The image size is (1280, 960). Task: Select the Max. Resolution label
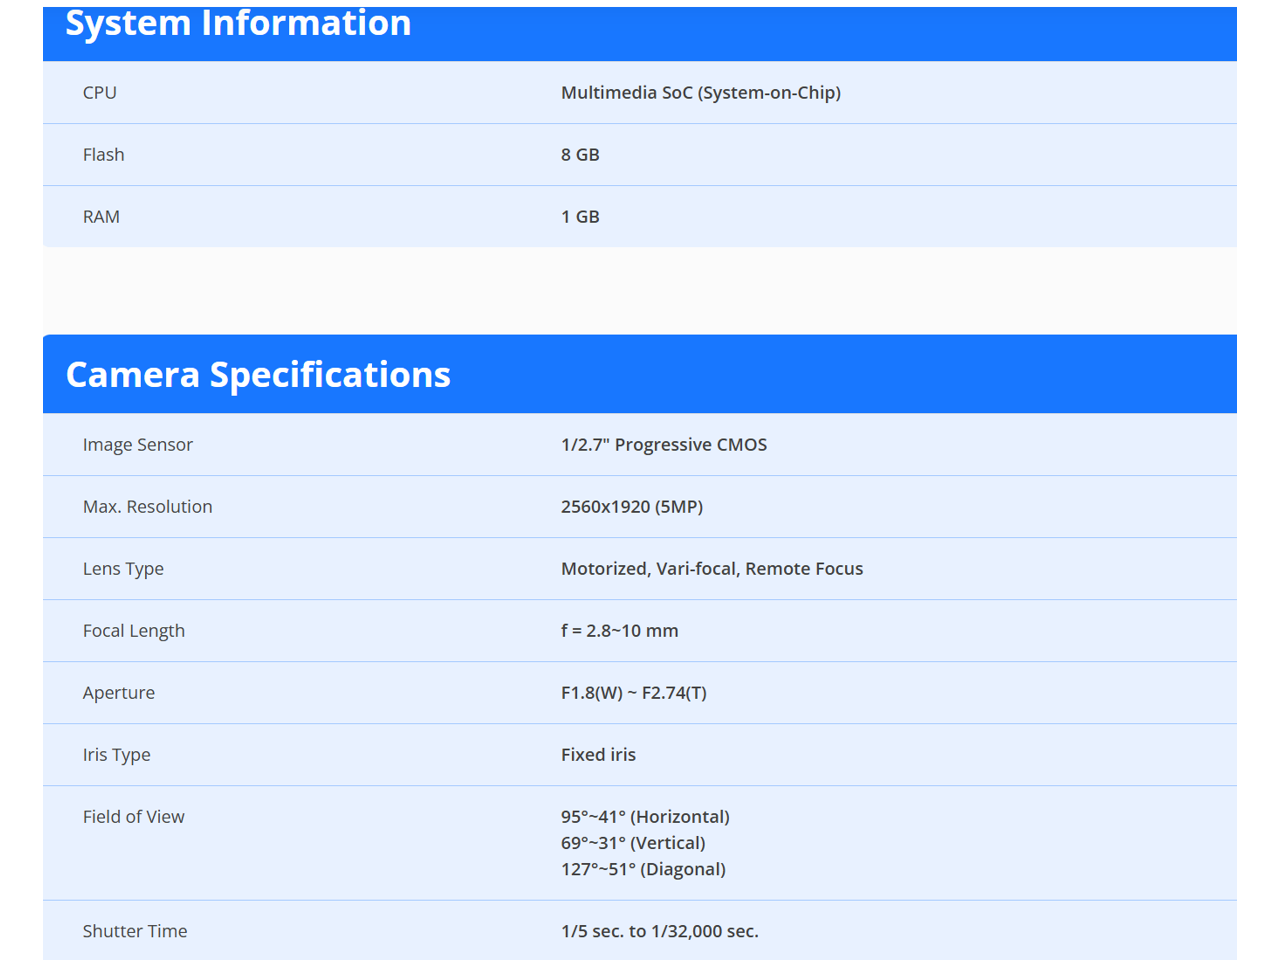pyautogui.click(x=148, y=507)
